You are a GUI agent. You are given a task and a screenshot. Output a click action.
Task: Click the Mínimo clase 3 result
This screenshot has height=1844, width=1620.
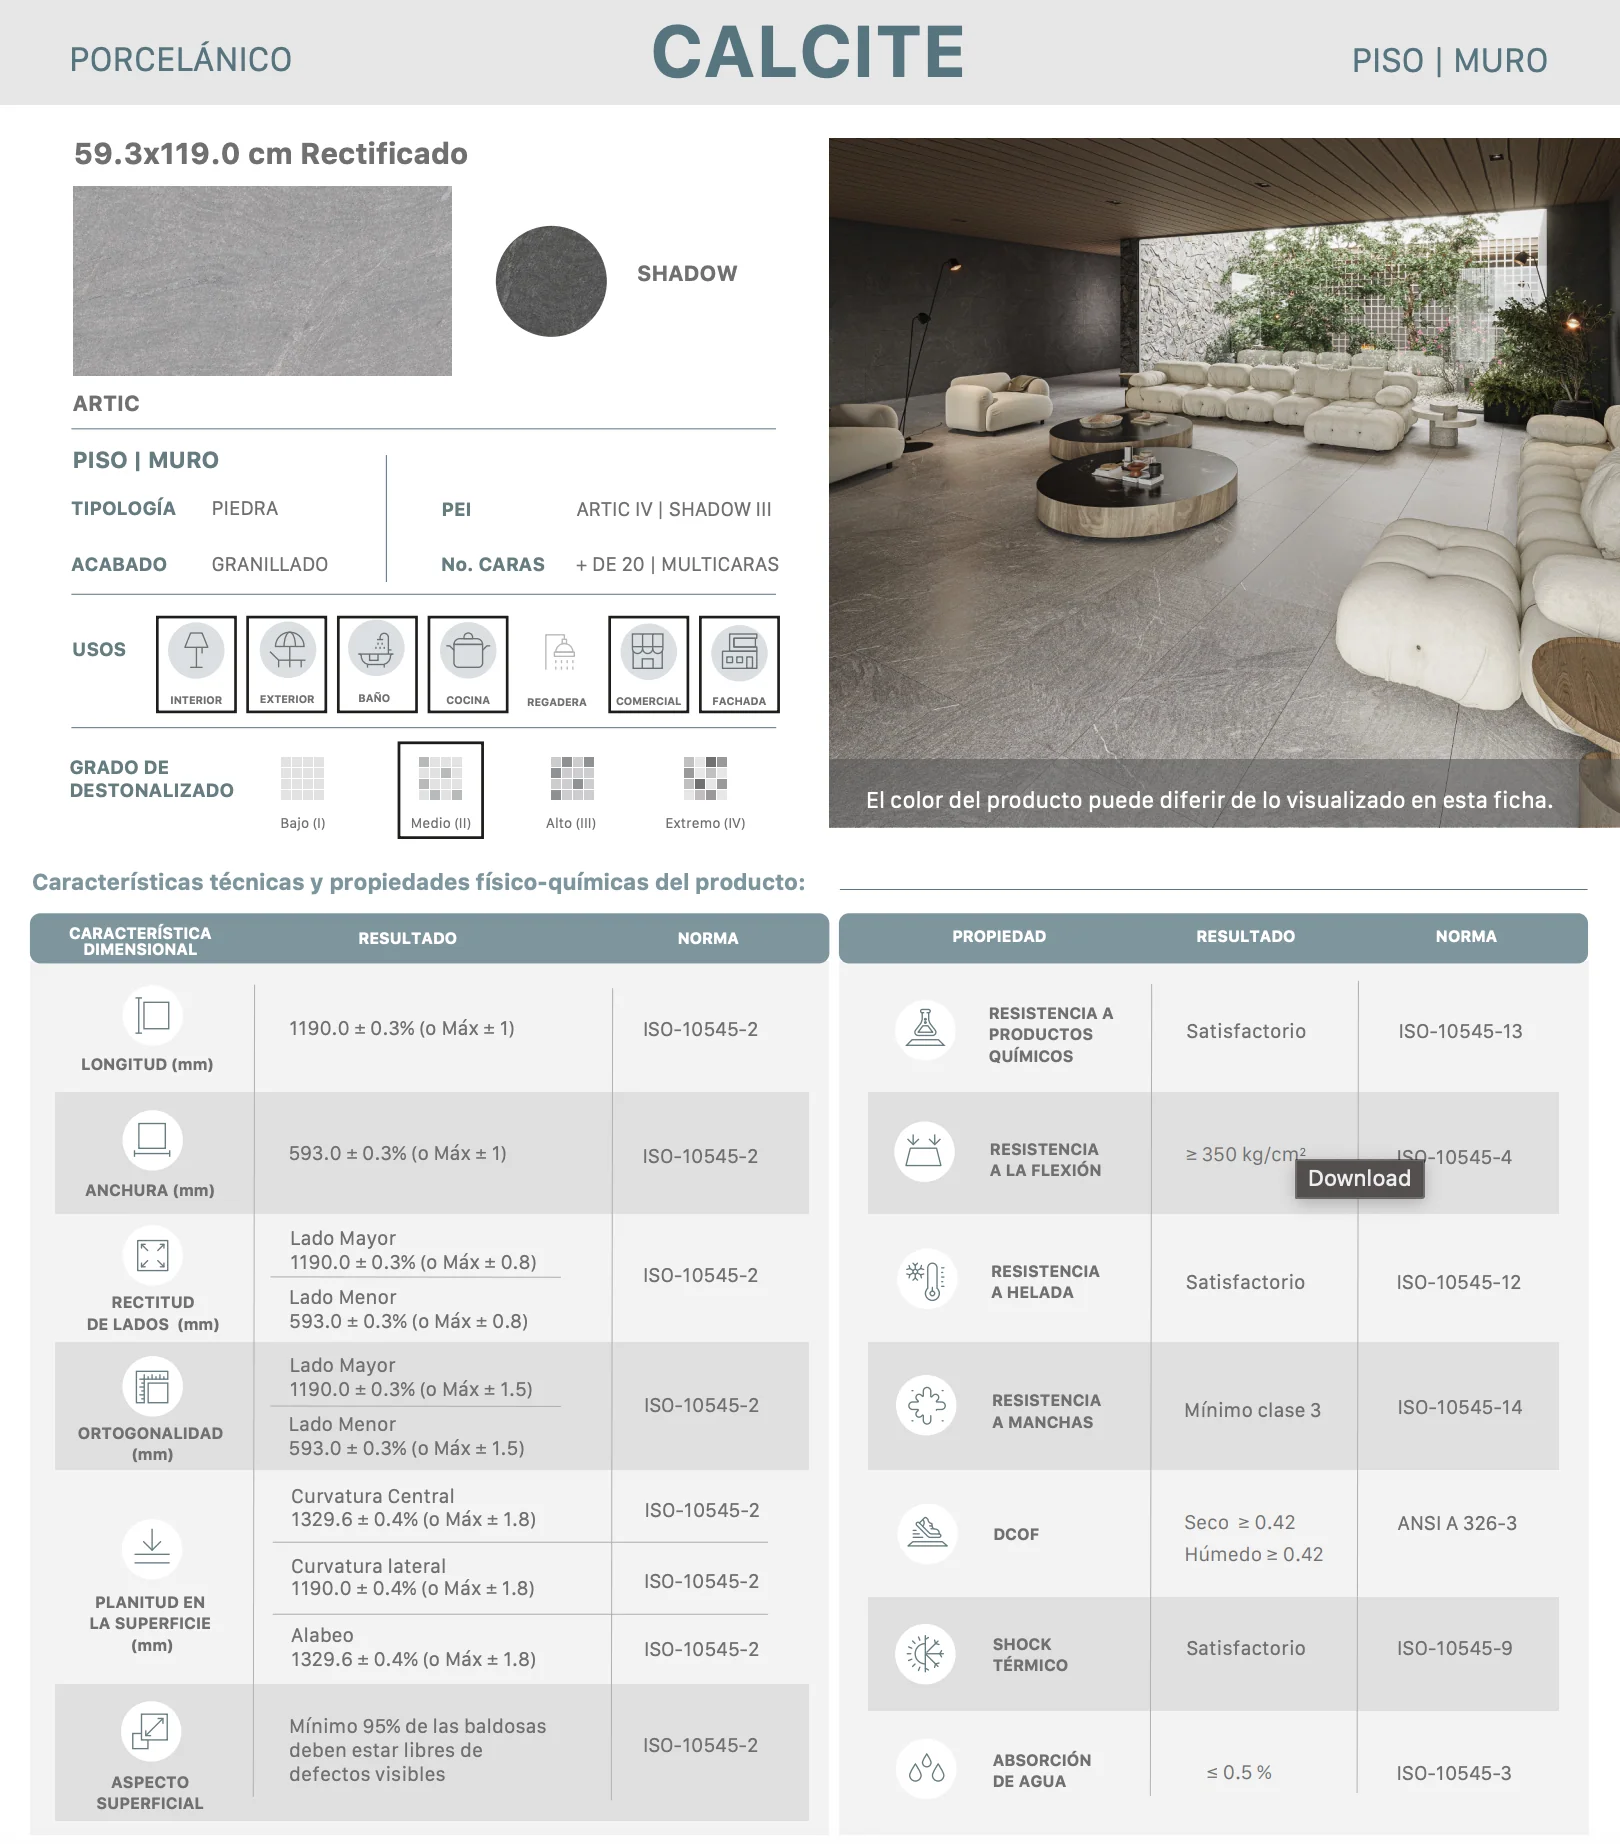tap(1252, 1410)
